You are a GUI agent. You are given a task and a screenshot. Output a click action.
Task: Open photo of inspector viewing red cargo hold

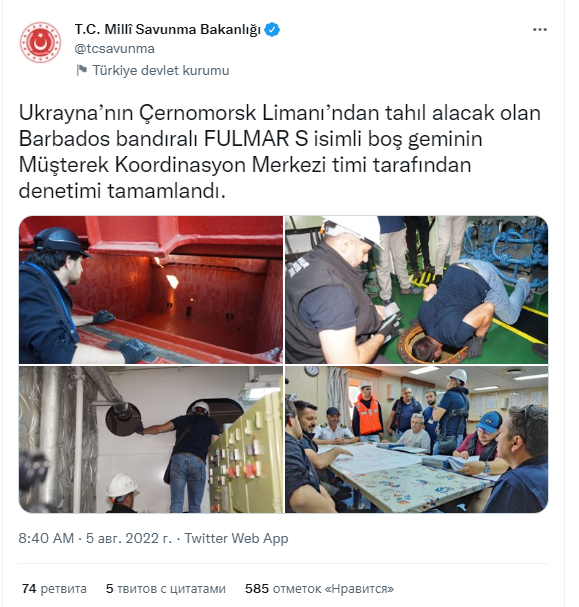tap(151, 290)
